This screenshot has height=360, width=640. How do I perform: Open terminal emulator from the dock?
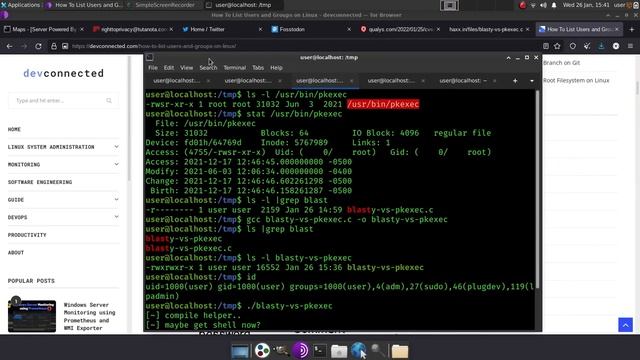(x=320, y=351)
